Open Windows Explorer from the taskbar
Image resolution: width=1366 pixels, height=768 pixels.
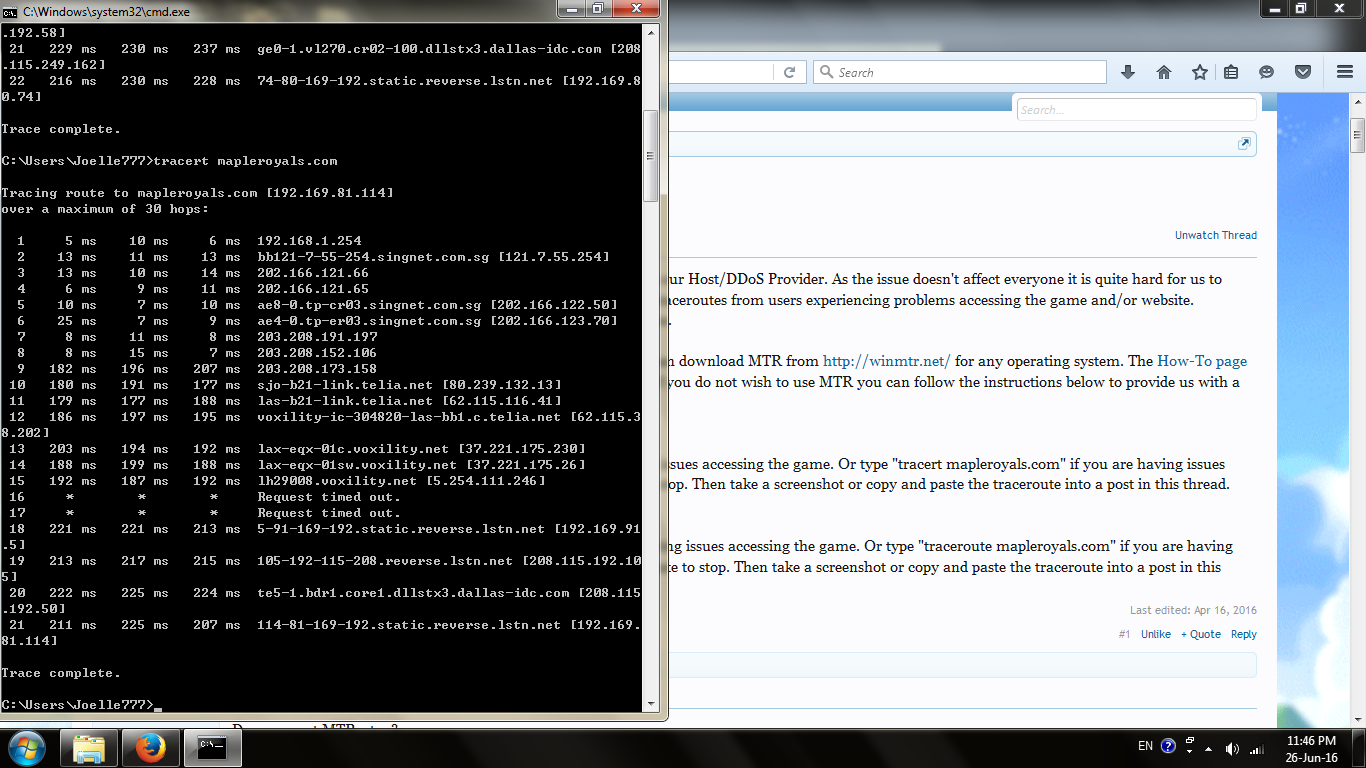coord(89,748)
